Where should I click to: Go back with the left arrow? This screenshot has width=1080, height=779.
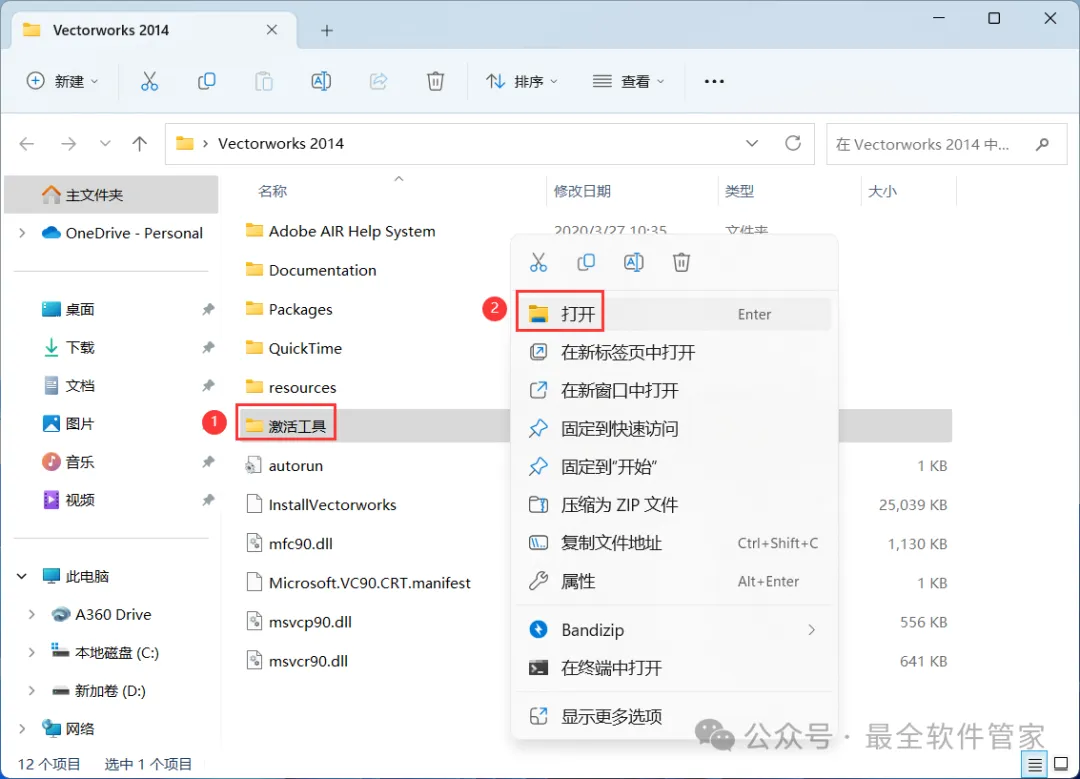27,143
